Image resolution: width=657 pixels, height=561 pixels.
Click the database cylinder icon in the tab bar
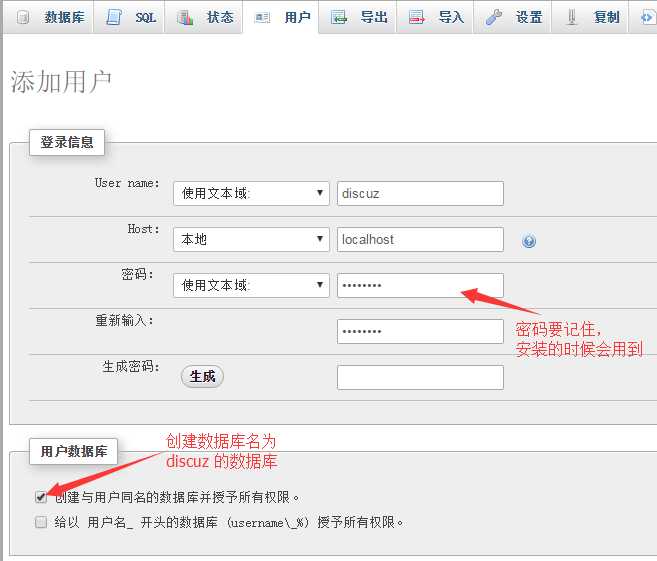pos(23,17)
